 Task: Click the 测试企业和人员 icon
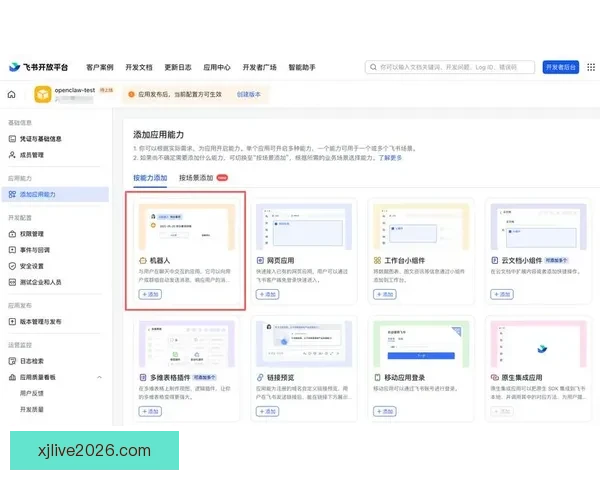pos(12,282)
